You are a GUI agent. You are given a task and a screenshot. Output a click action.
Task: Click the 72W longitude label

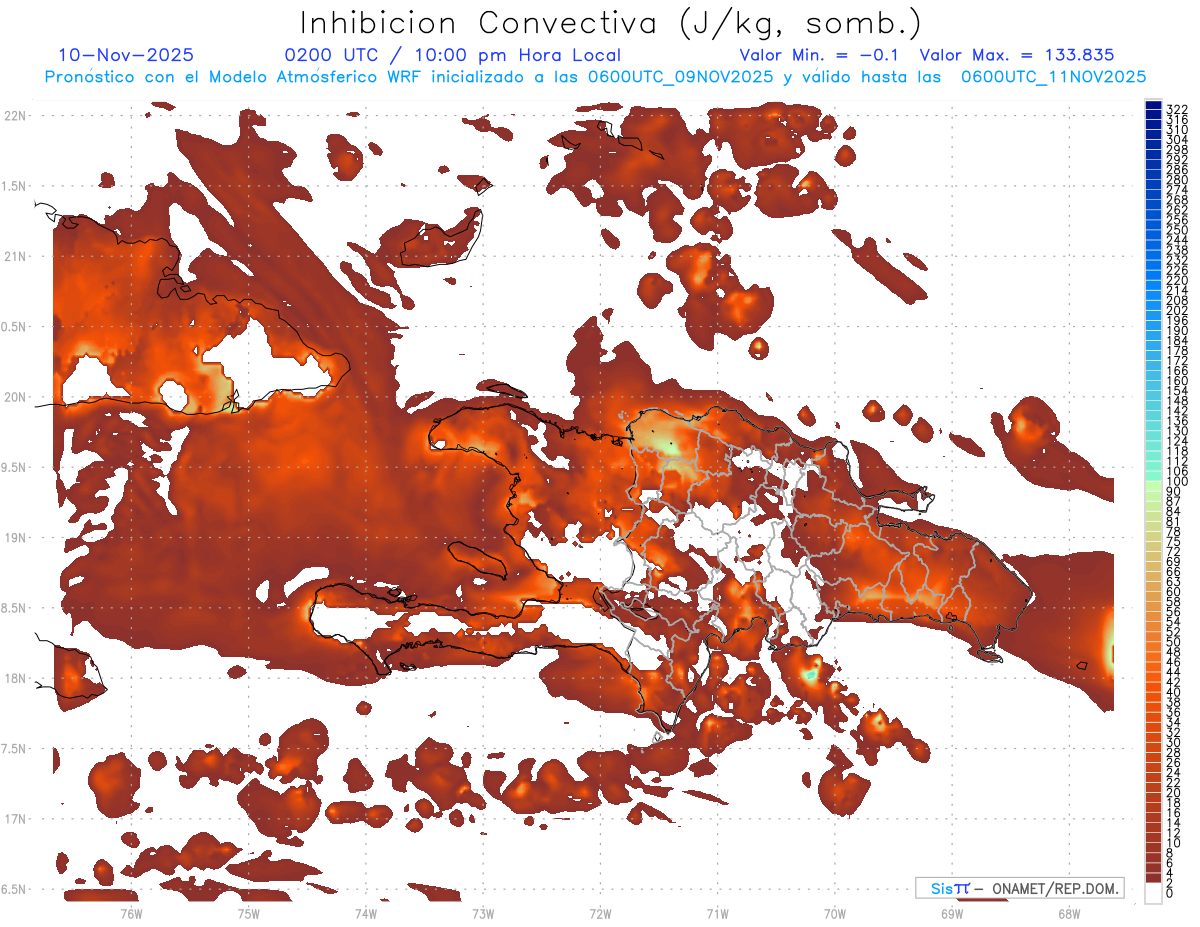(x=600, y=912)
